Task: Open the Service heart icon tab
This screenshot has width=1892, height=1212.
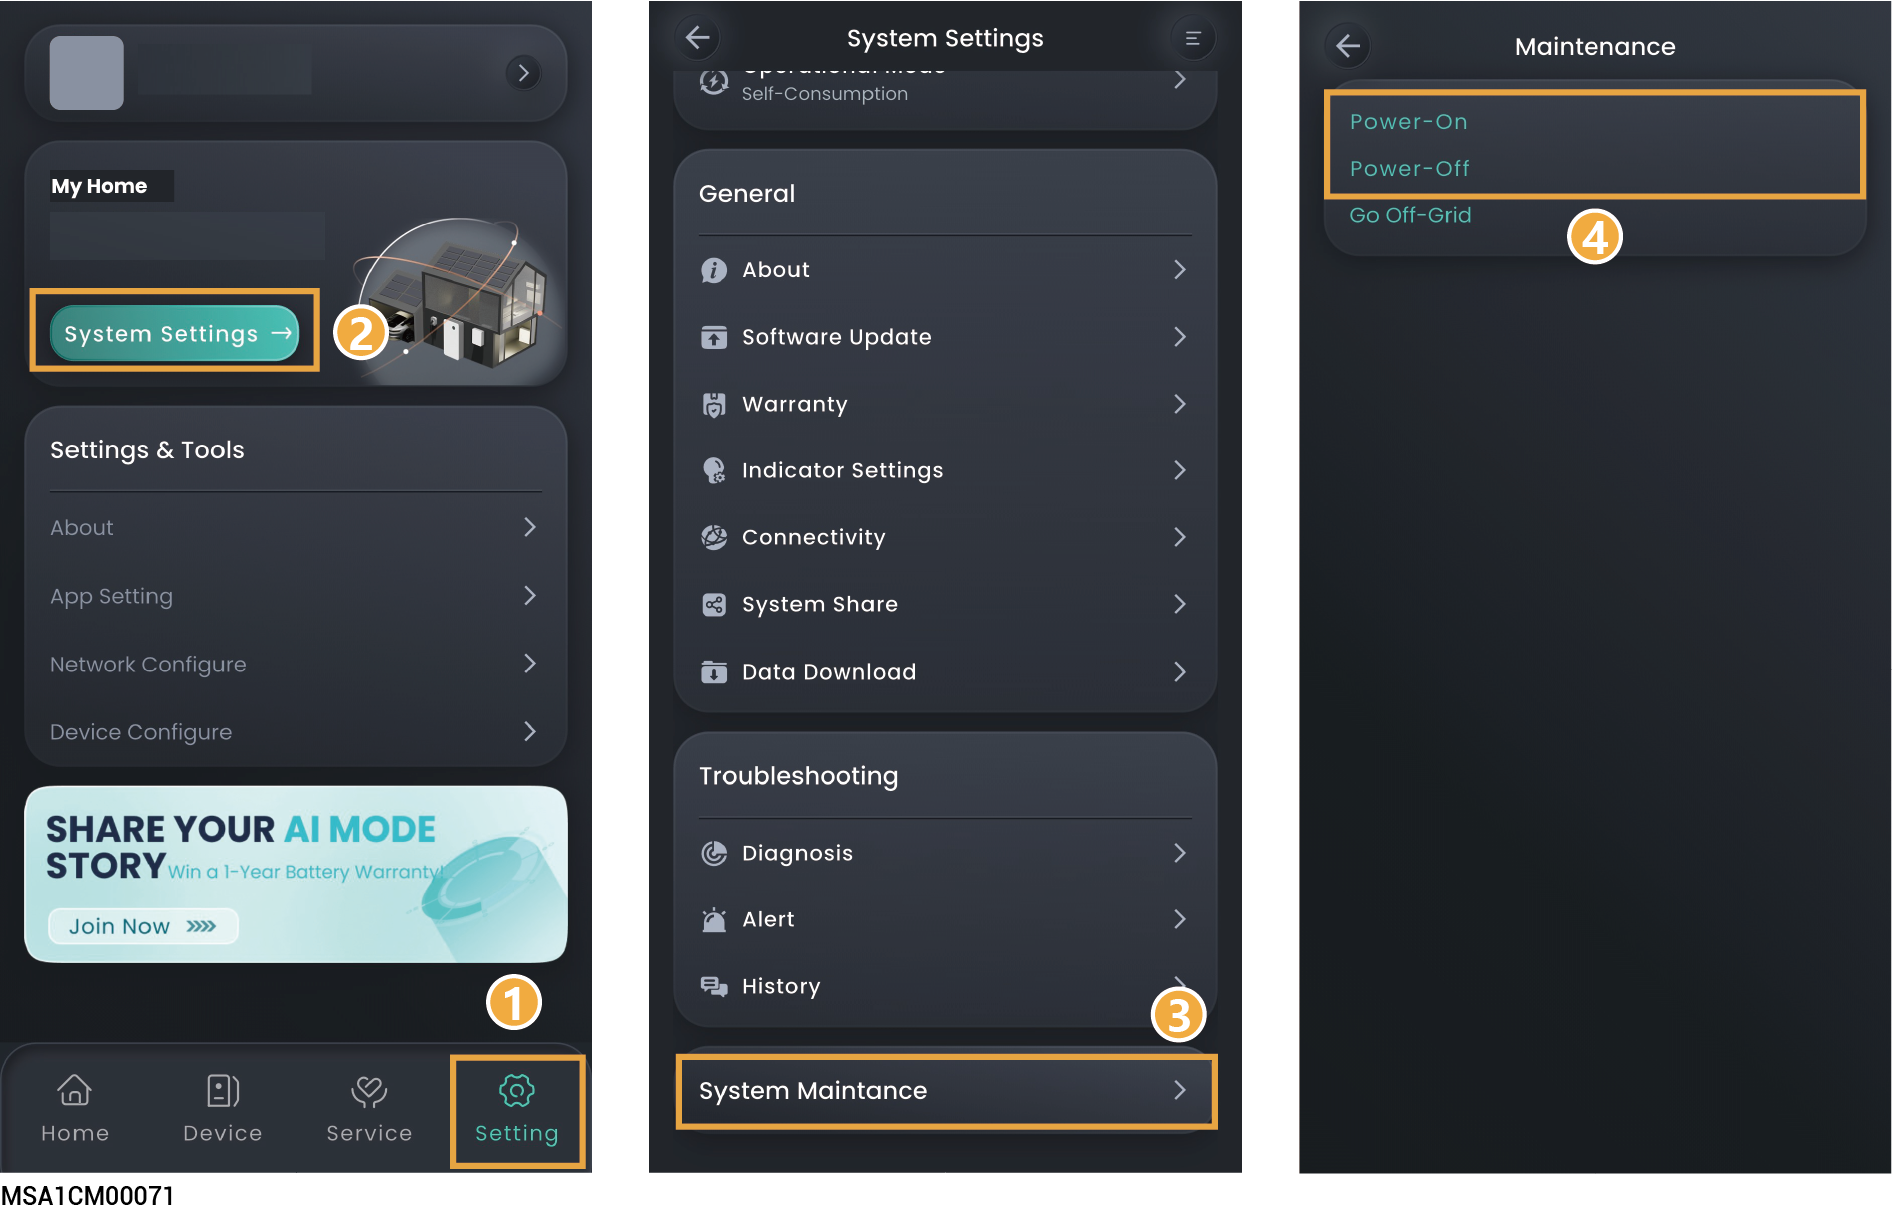Action: pyautogui.click(x=369, y=1091)
